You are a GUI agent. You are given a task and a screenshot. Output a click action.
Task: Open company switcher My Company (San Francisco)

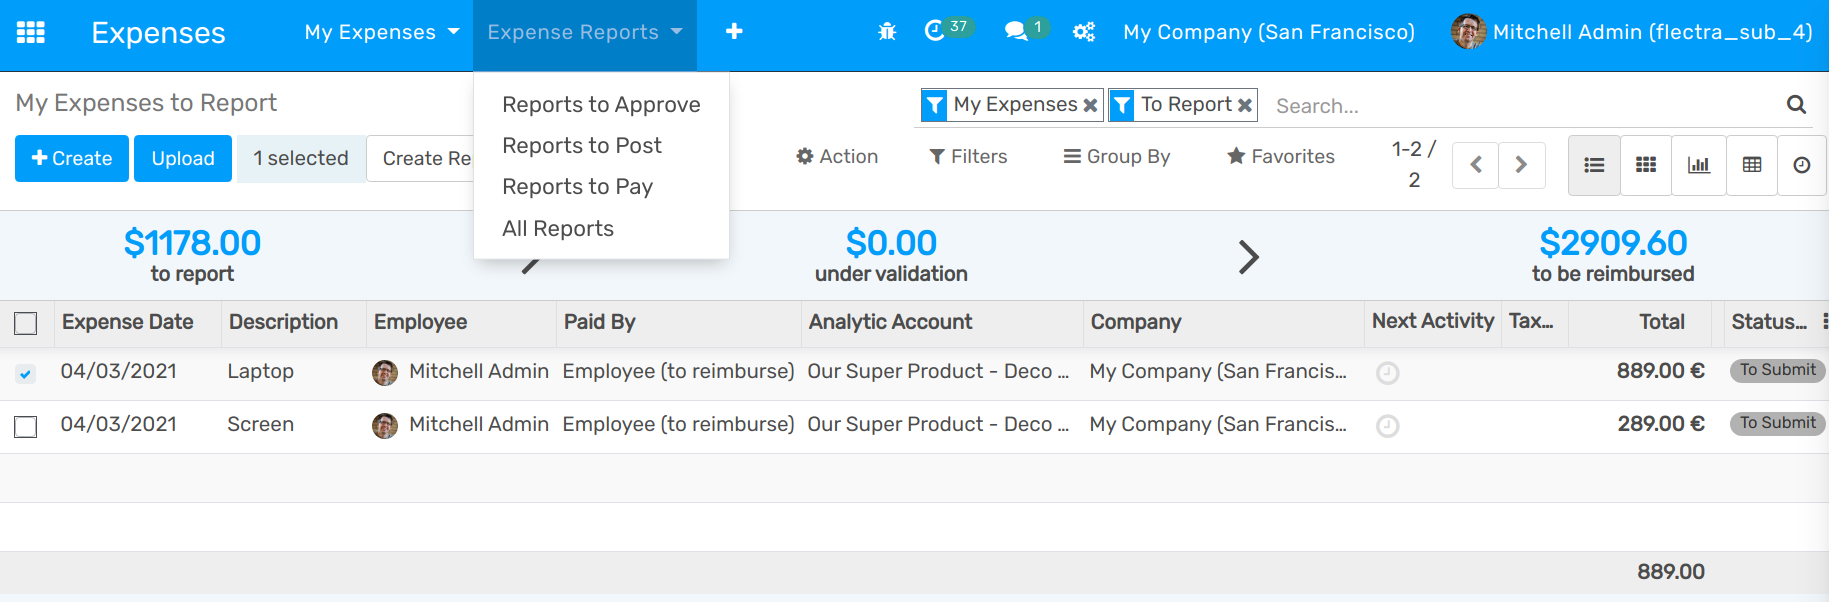click(x=1269, y=32)
